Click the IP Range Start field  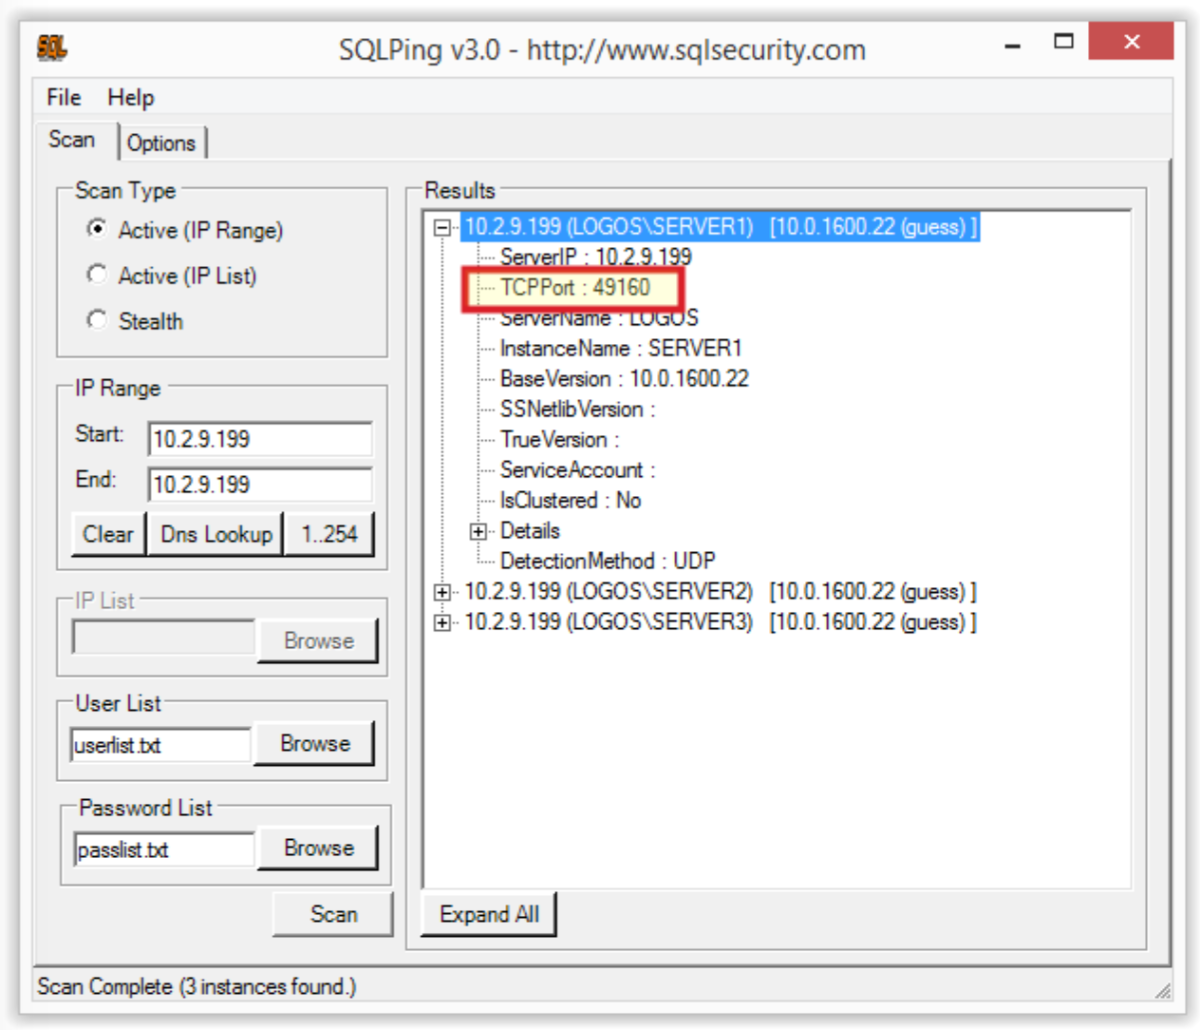260,439
